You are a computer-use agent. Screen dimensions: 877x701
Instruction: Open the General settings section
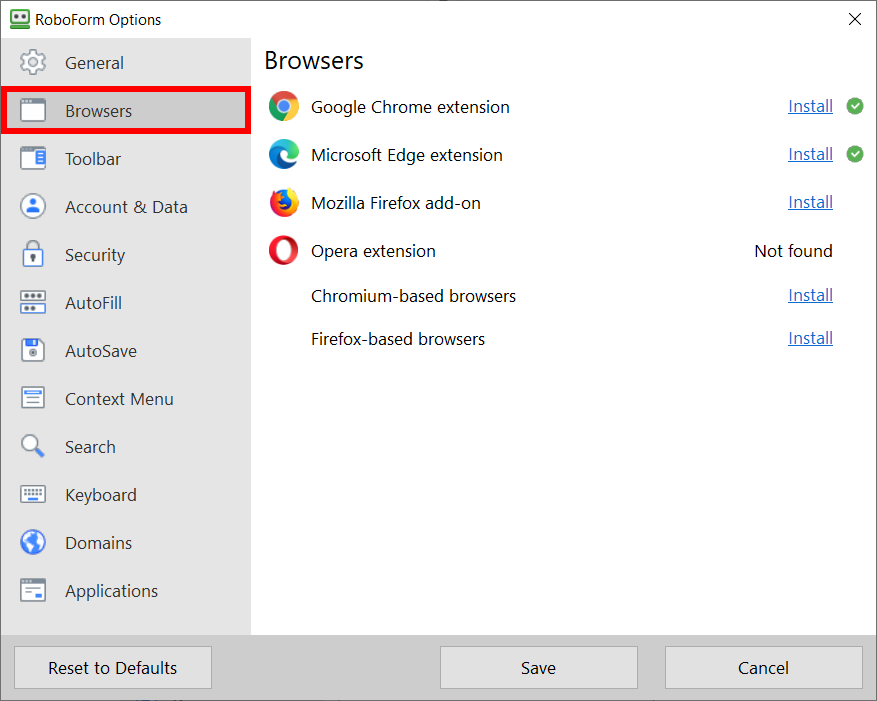click(126, 62)
